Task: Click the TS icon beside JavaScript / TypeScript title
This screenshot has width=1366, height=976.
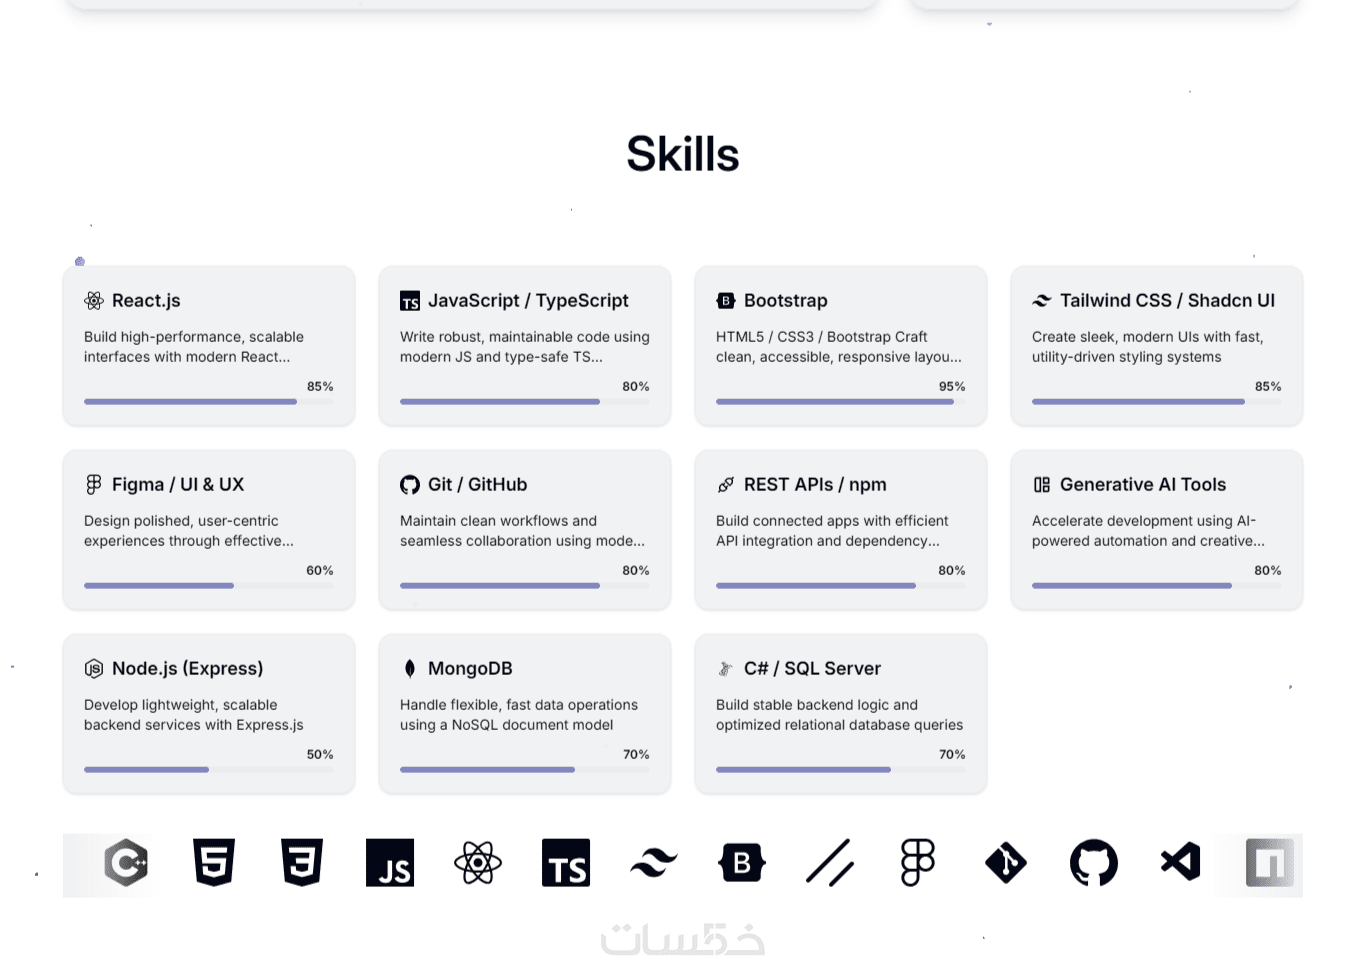Action: click(x=410, y=301)
